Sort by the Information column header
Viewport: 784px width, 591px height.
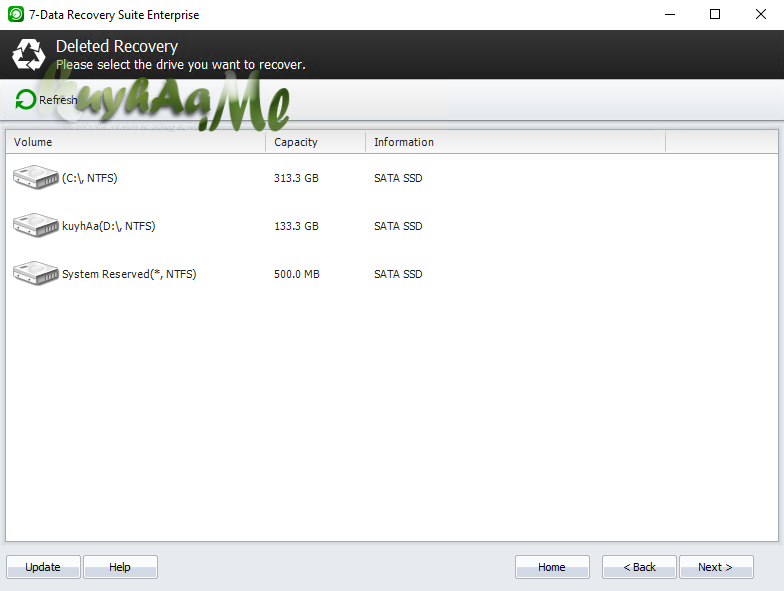click(x=516, y=142)
